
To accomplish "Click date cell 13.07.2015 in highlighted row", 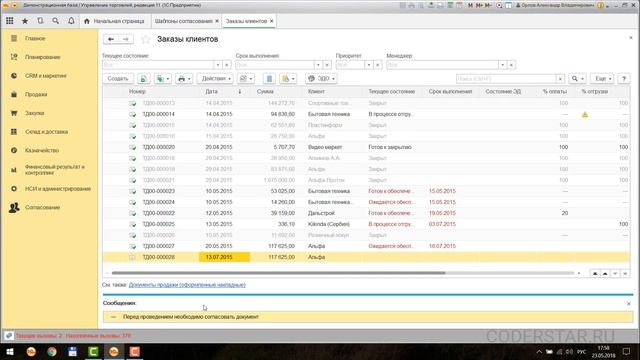I will [224, 257].
